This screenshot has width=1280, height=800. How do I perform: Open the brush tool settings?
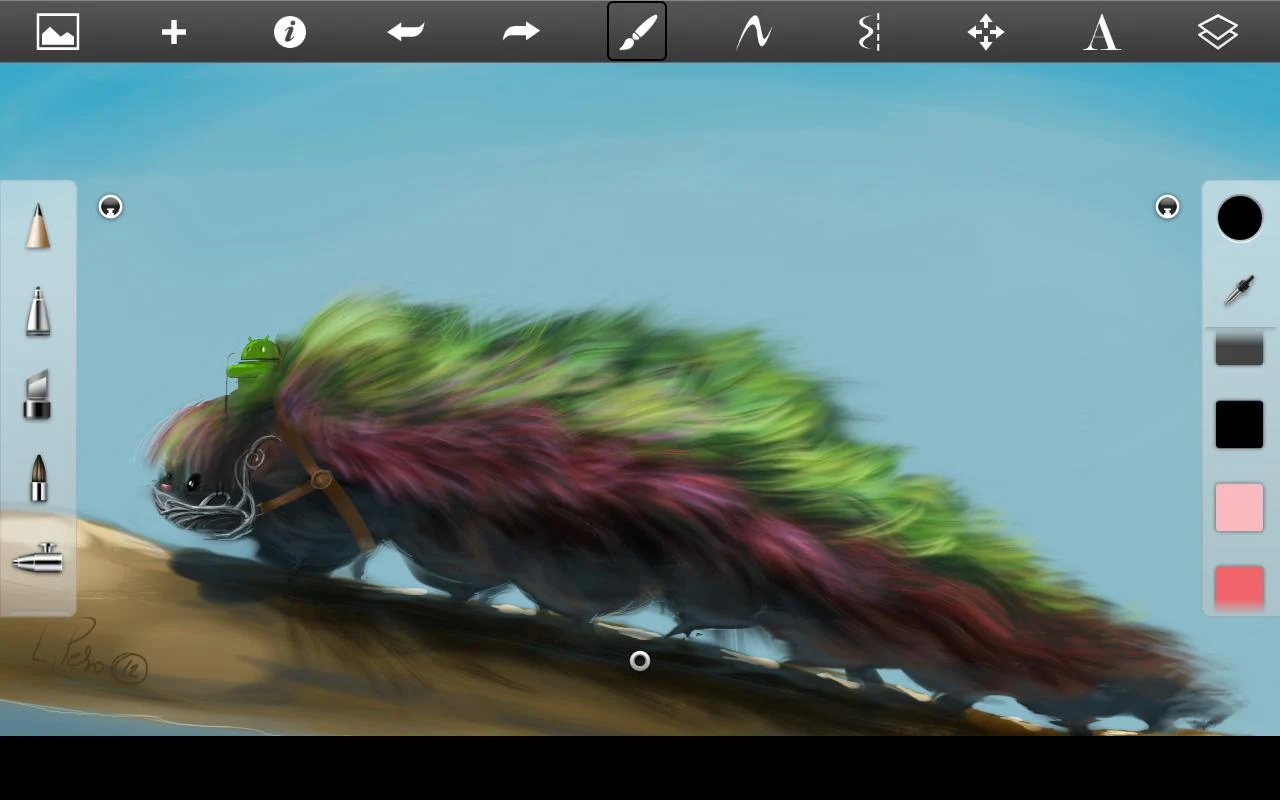637,32
